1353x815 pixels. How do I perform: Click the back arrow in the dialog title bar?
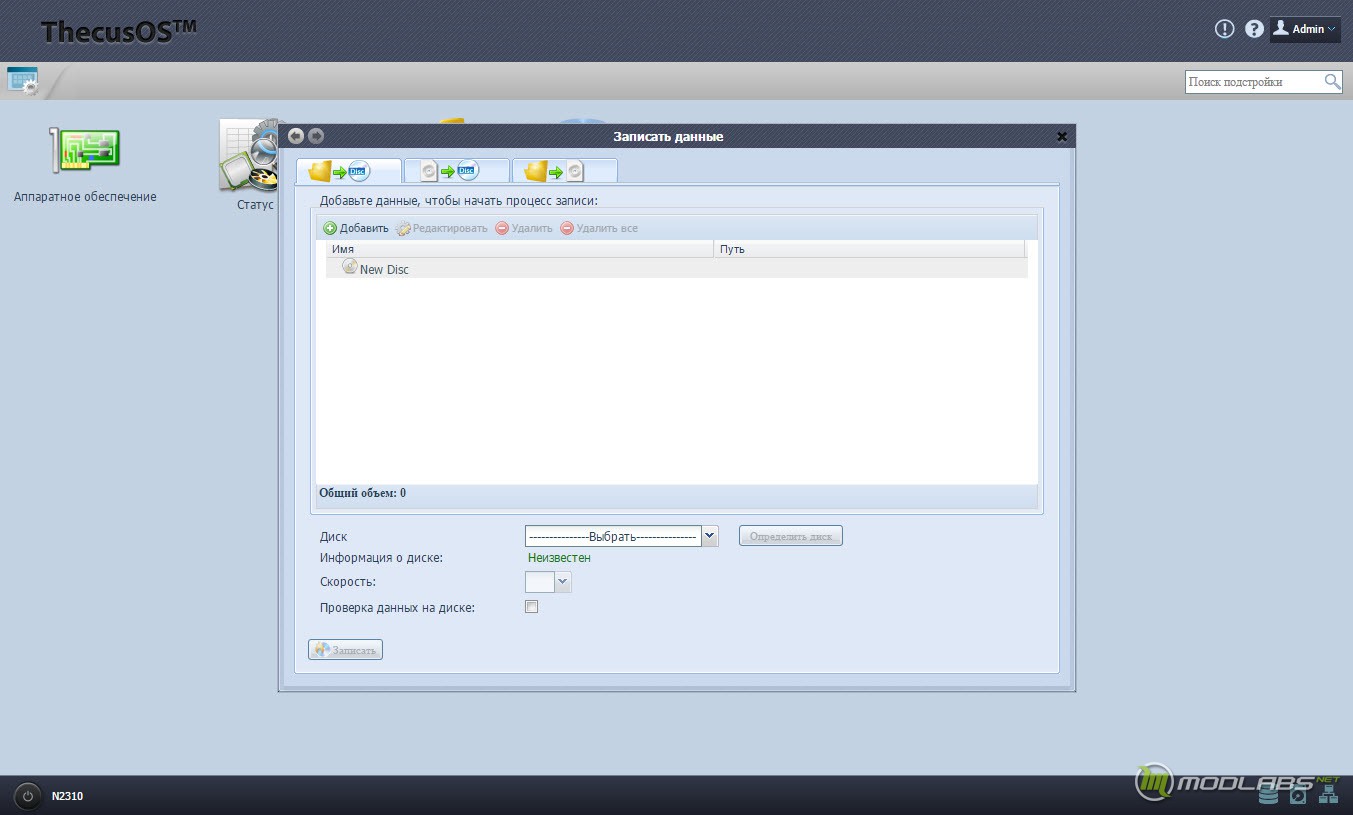[x=296, y=136]
